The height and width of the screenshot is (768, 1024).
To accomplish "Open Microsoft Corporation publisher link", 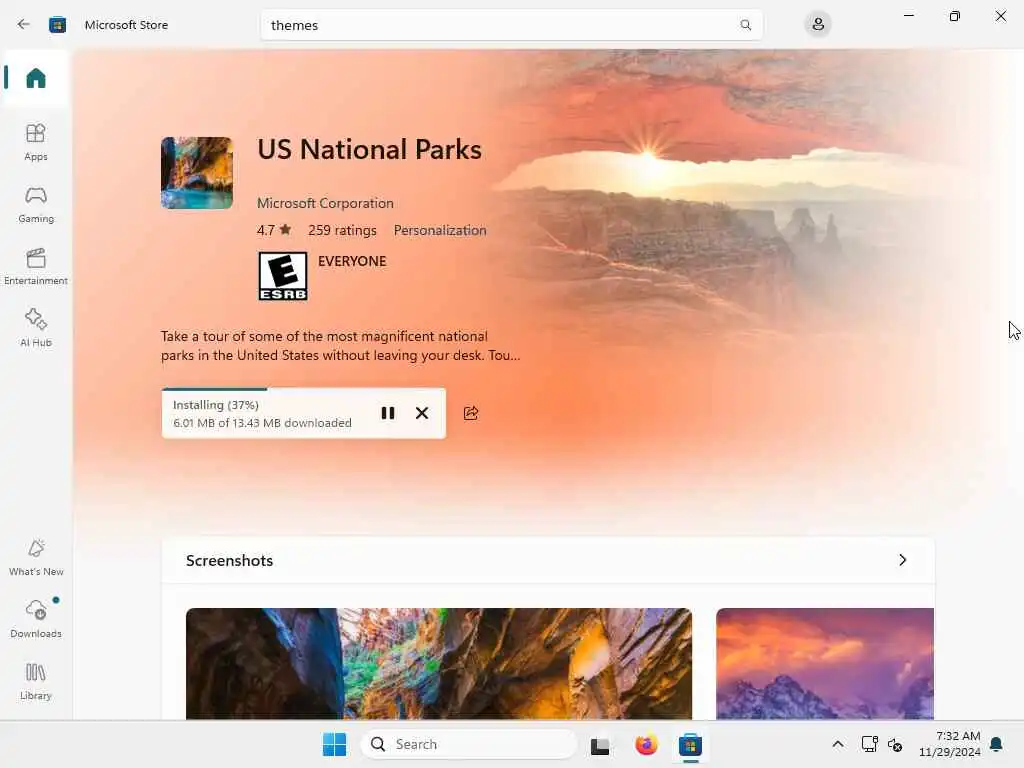I will [325, 203].
